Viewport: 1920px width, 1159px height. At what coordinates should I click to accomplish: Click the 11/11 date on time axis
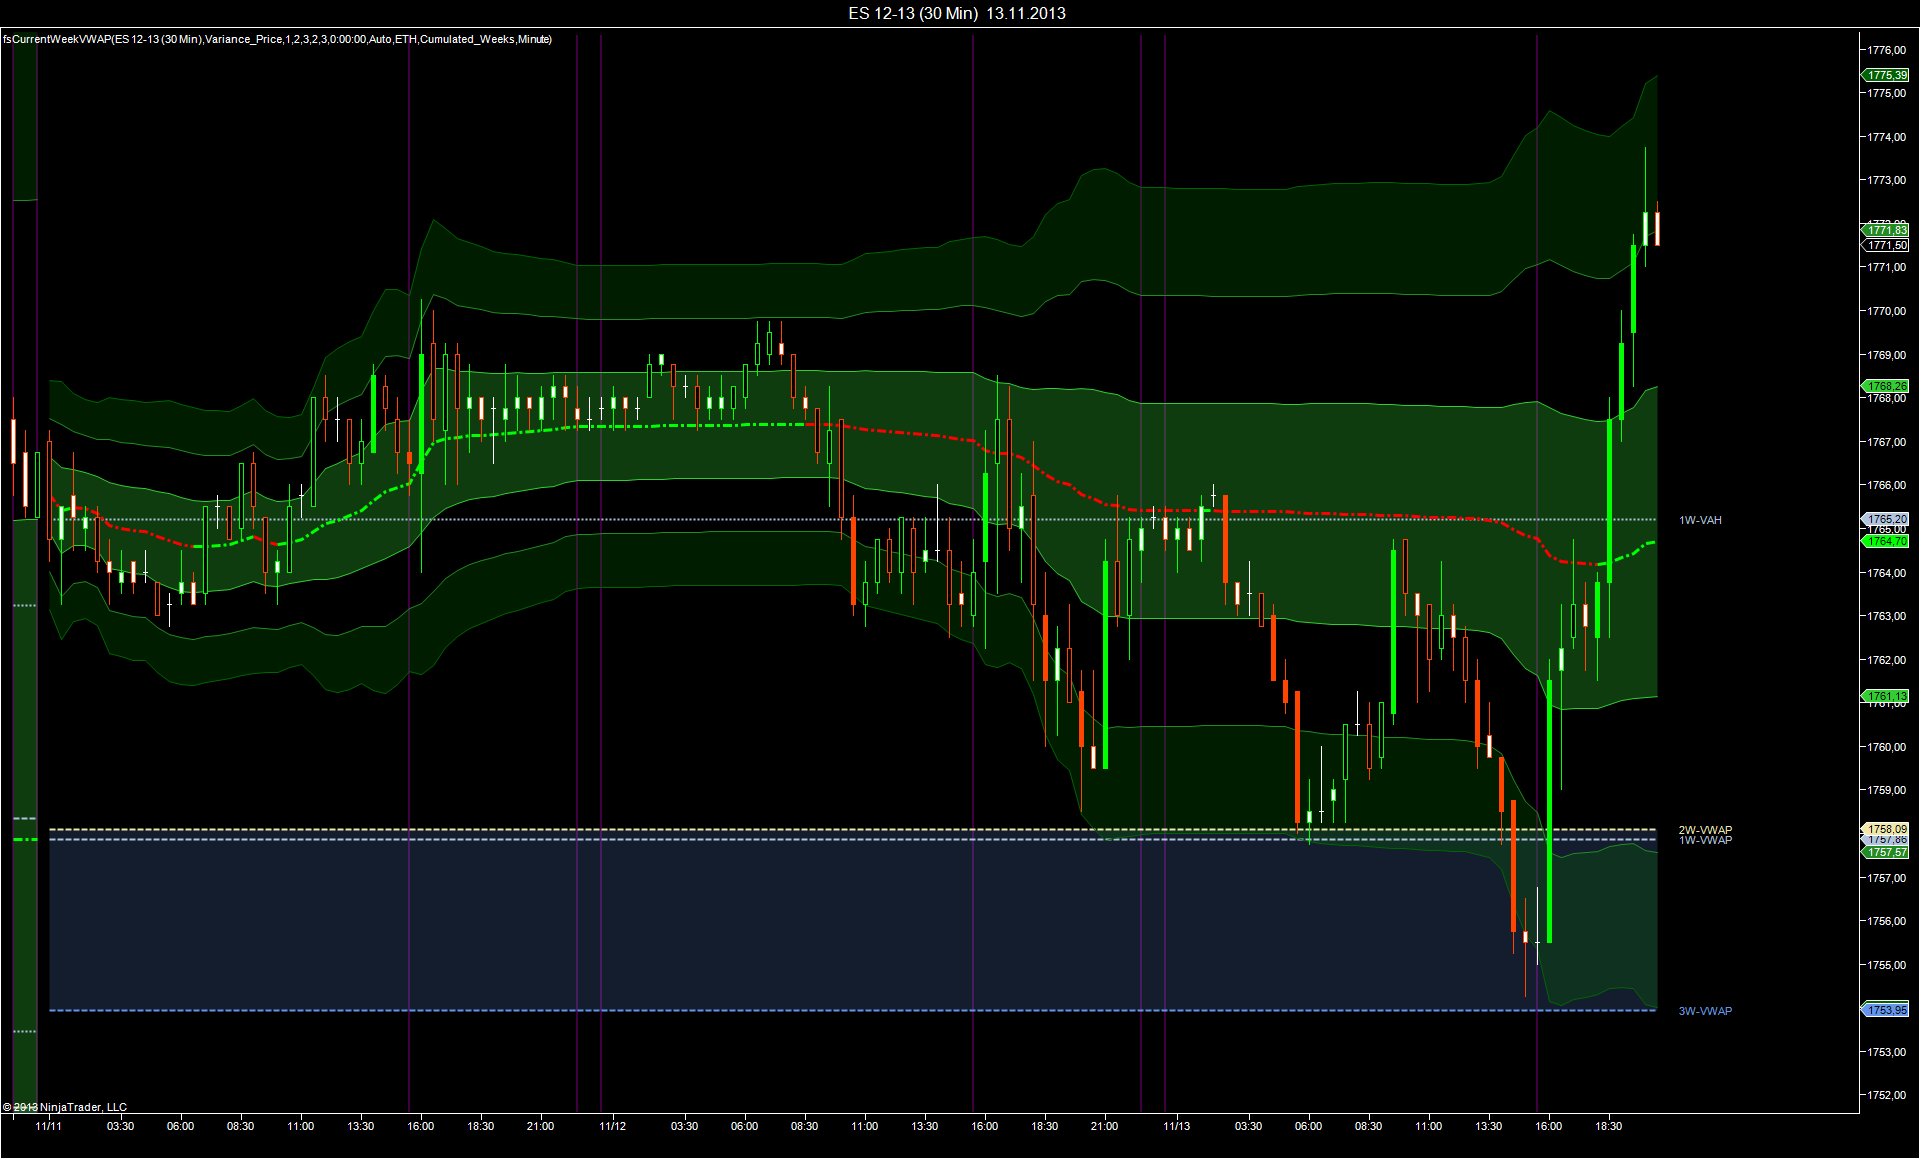click(x=48, y=1126)
